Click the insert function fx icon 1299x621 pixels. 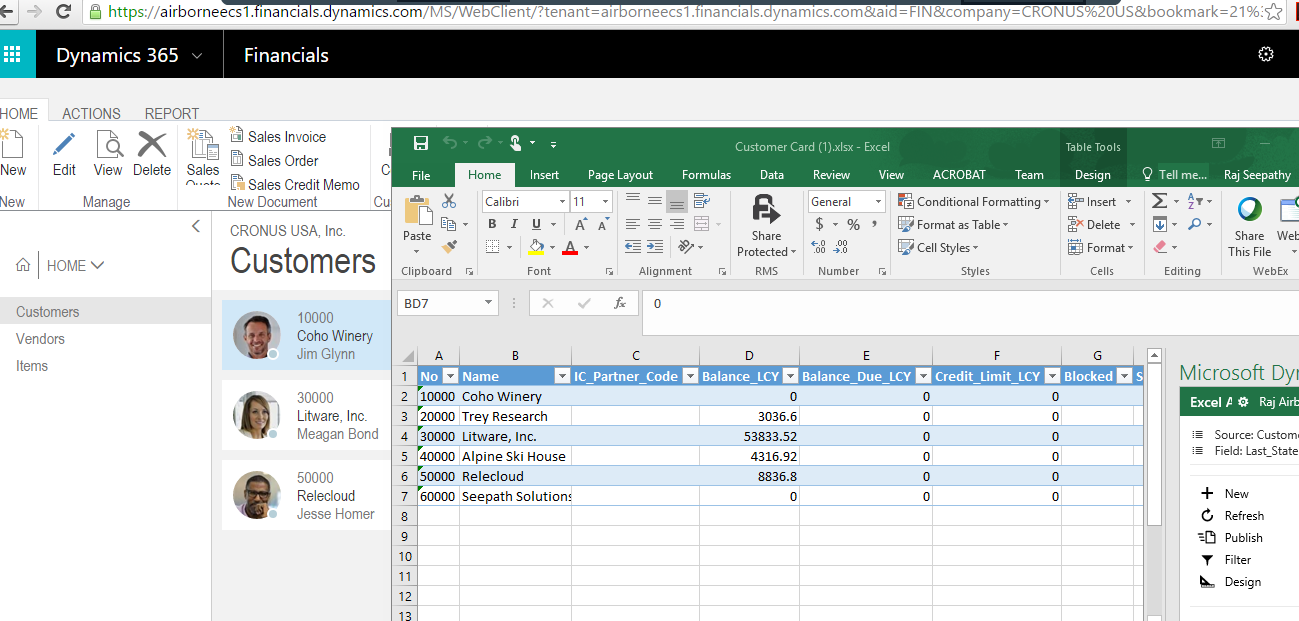click(x=619, y=303)
